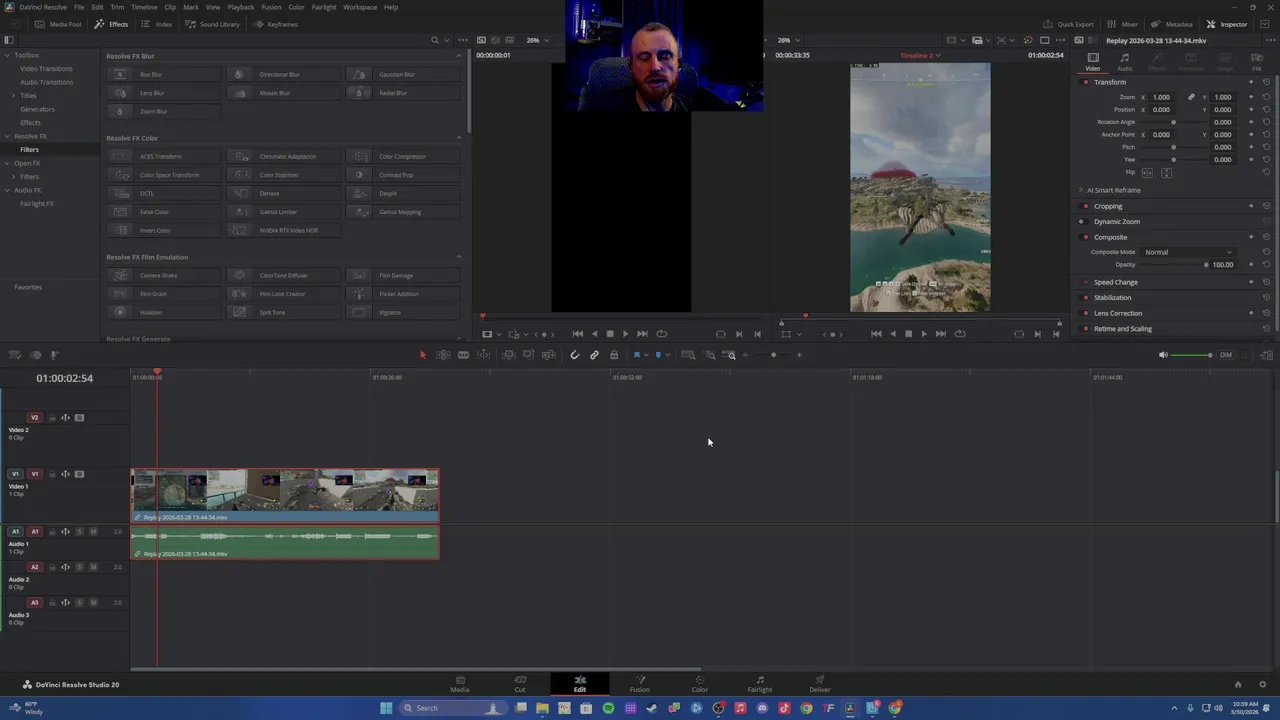The width and height of the screenshot is (1280, 720).
Task: Search the Effects library magnifier icon
Action: click(x=434, y=40)
